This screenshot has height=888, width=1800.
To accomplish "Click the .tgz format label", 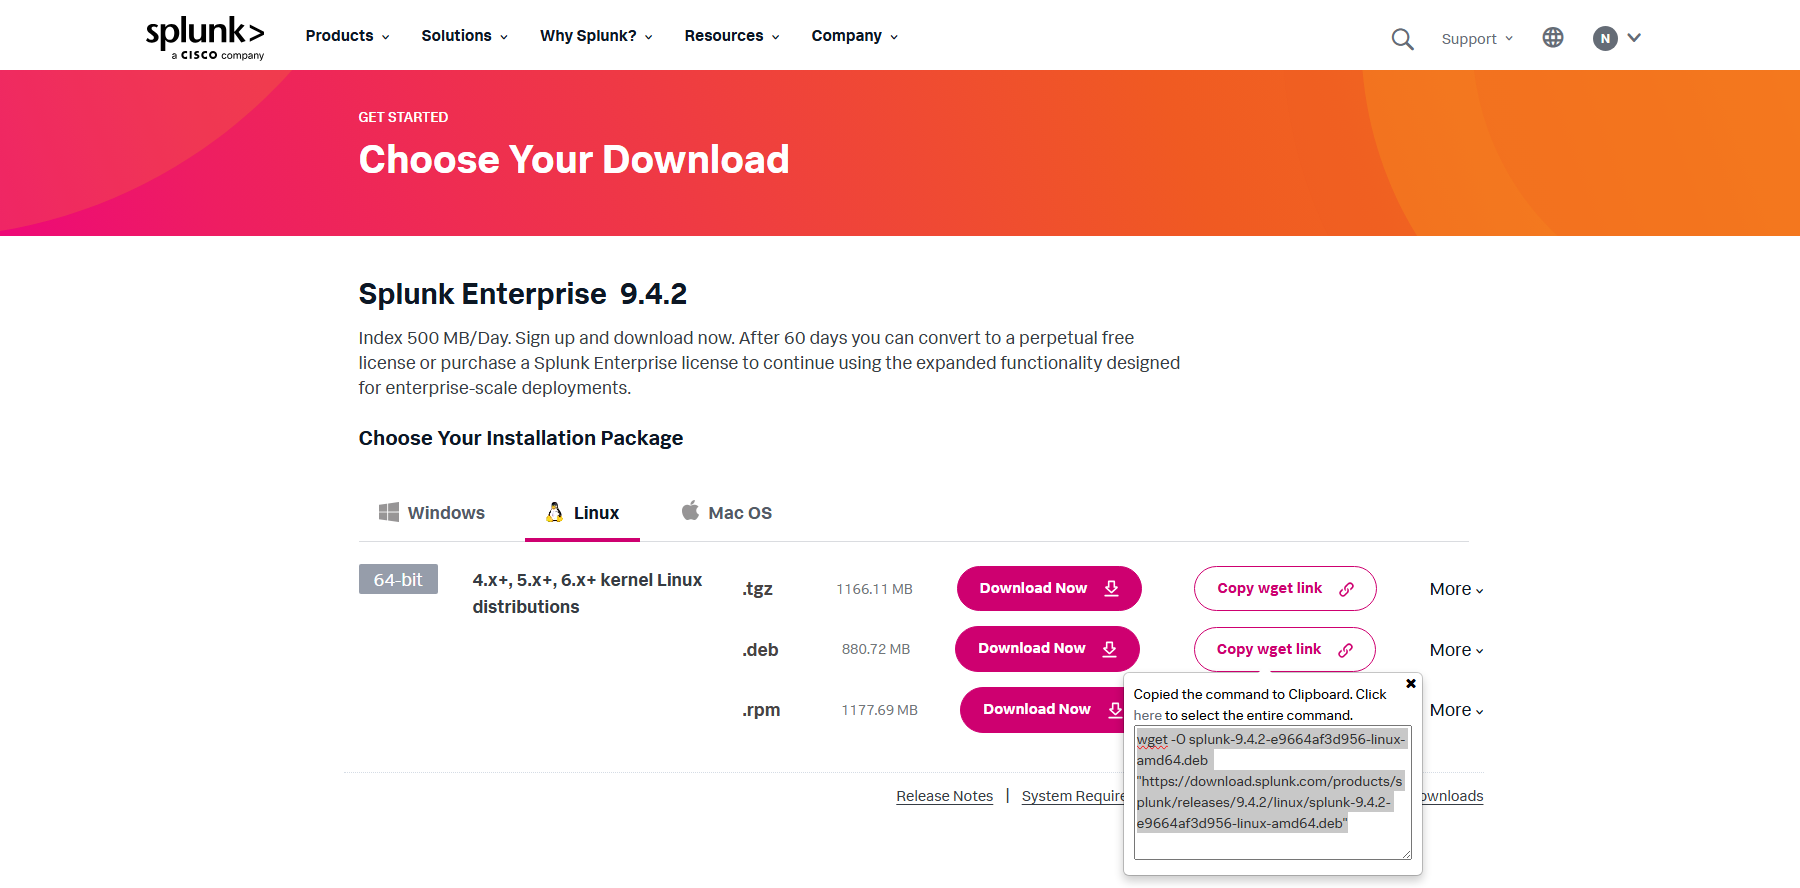I will point(757,589).
